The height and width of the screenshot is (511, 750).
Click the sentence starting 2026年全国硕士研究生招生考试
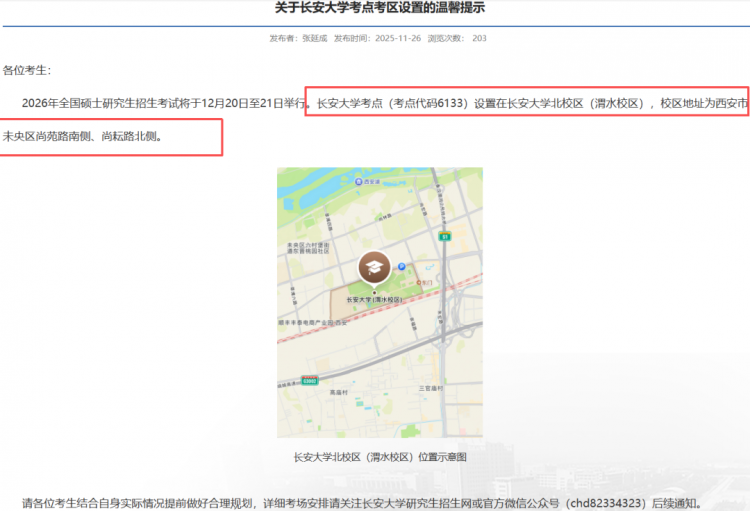(x=164, y=103)
